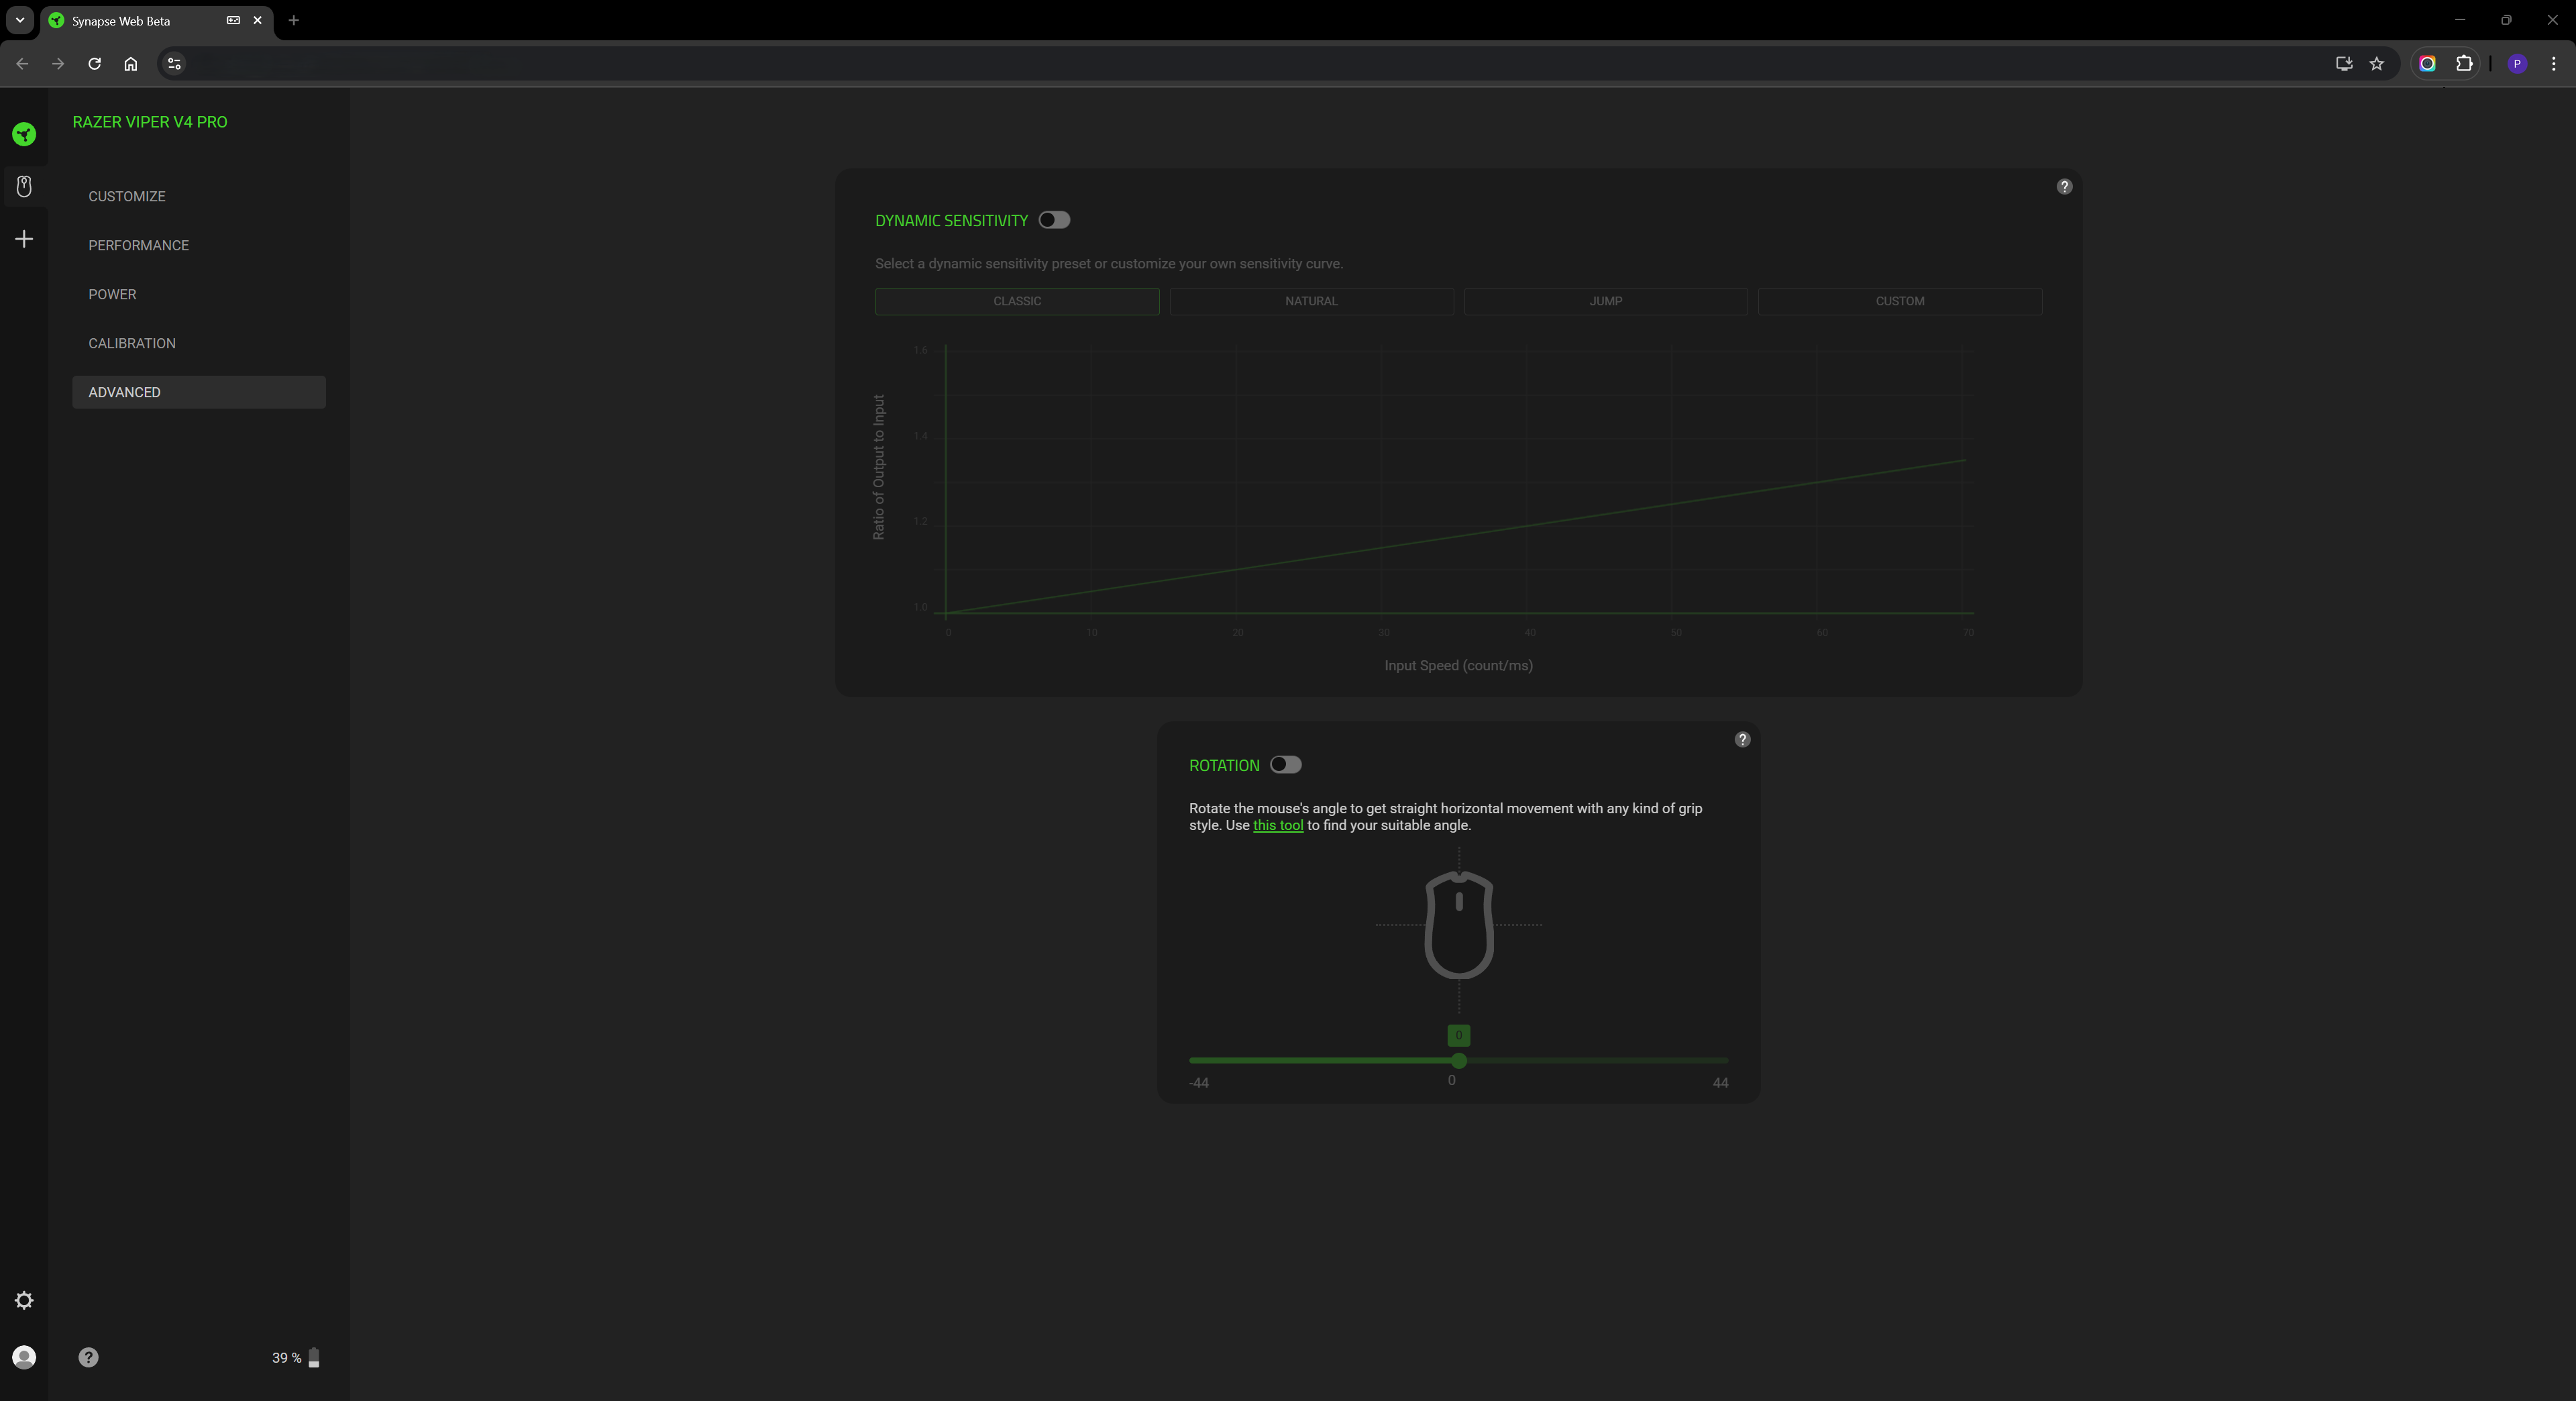Select the mouse device icon in sidebar
The width and height of the screenshot is (2576, 1401).
(x=24, y=186)
